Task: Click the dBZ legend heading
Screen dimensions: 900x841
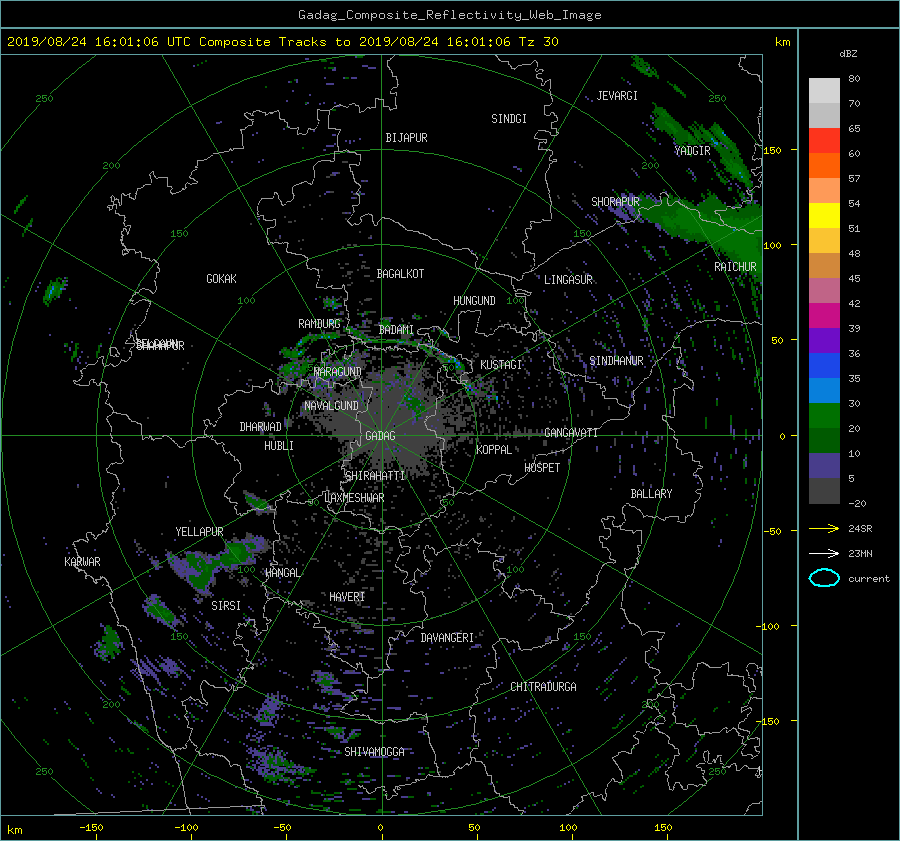Action: pos(848,54)
